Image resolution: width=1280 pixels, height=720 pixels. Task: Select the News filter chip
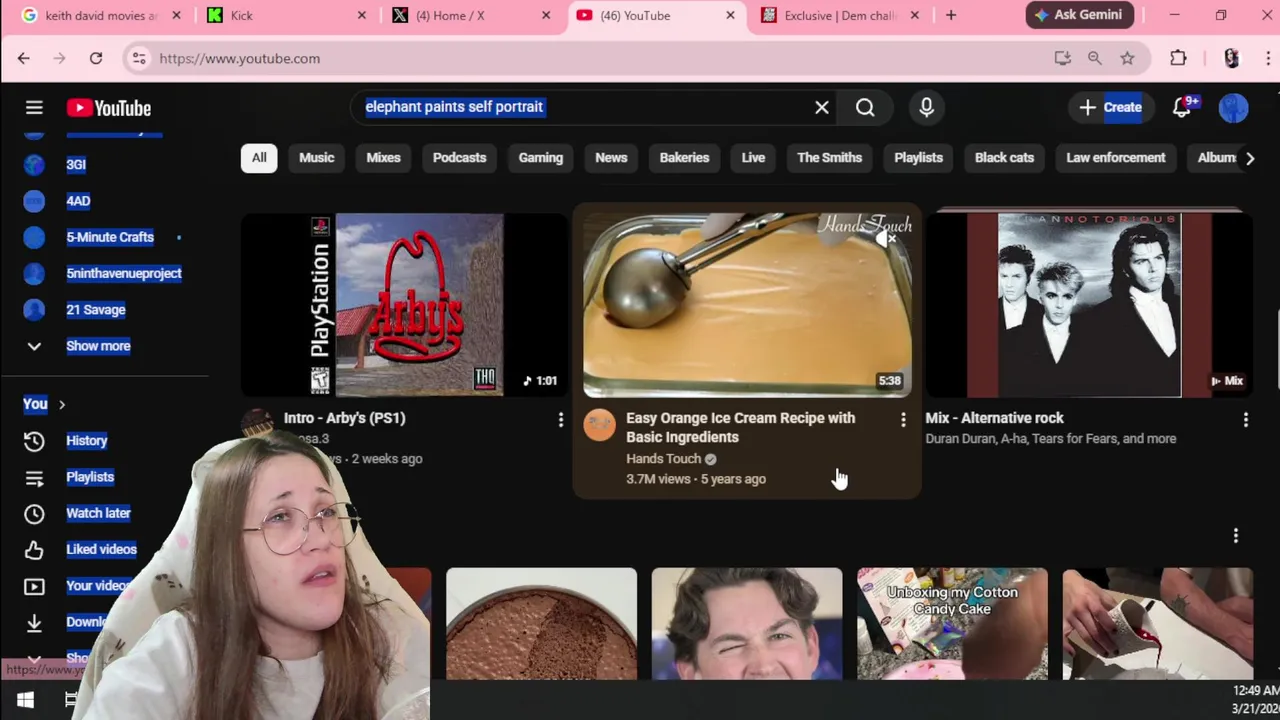pyautogui.click(x=611, y=157)
